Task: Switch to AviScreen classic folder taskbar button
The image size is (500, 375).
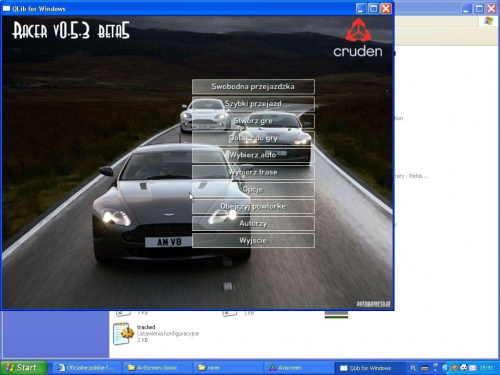Action: click(157, 368)
